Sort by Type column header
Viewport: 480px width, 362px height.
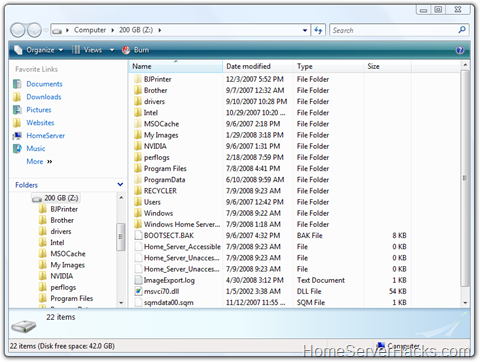click(x=329, y=66)
